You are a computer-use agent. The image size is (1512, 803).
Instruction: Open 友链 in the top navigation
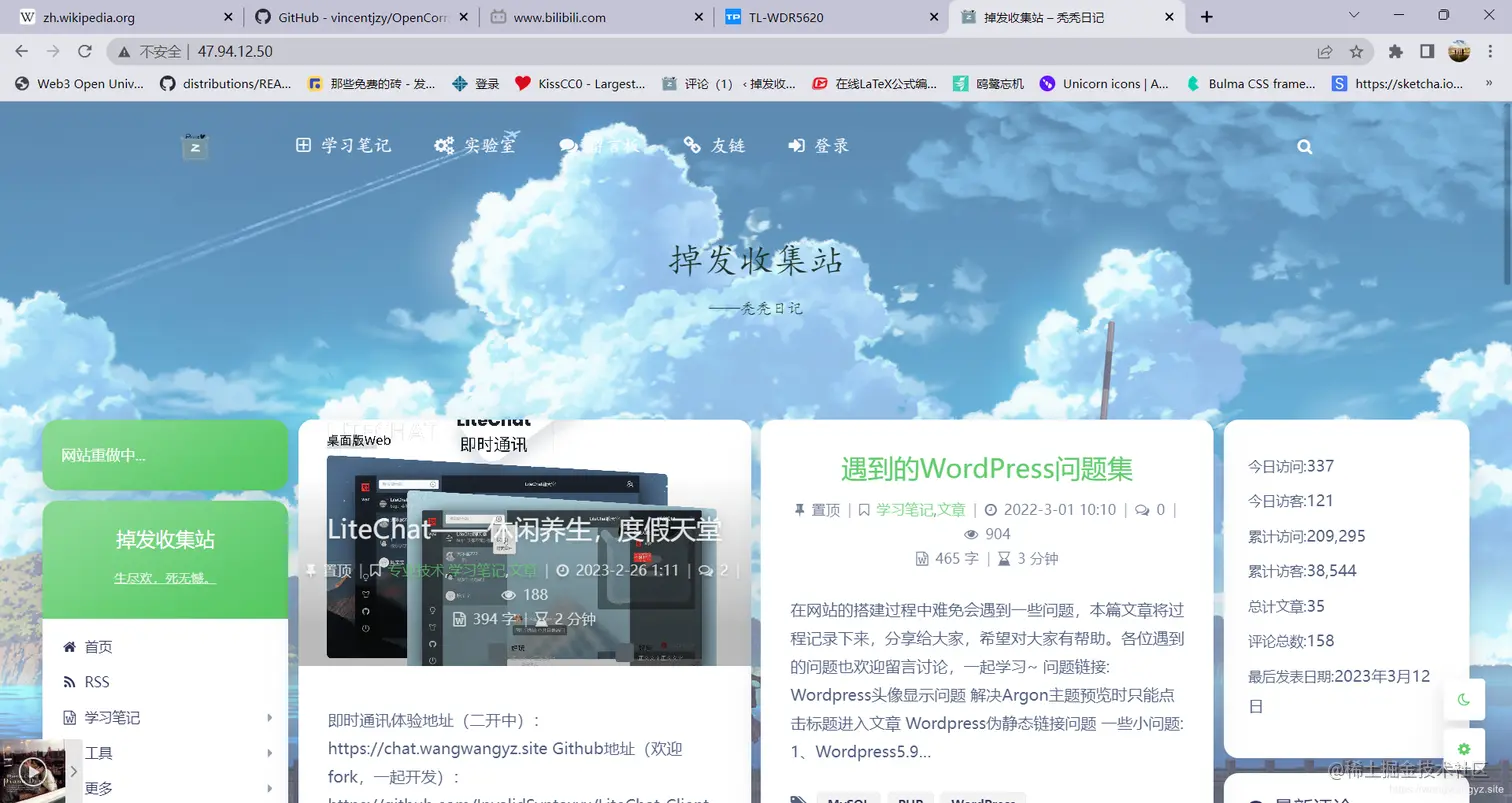[714, 146]
